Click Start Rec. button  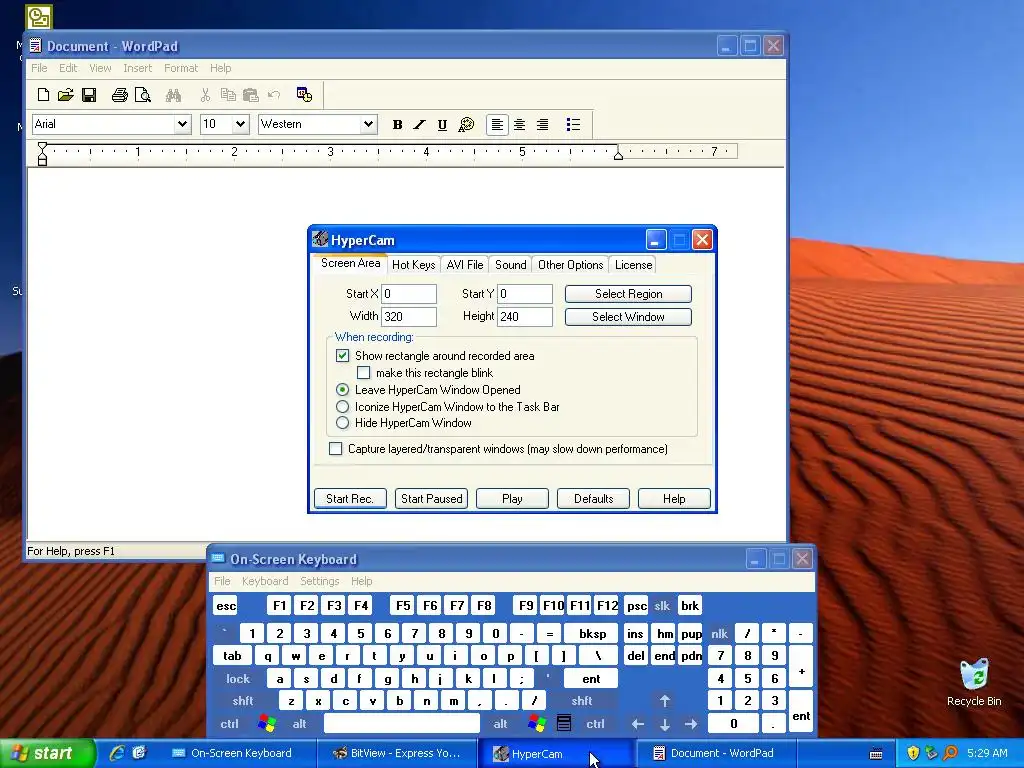click(x=350, y=498)
